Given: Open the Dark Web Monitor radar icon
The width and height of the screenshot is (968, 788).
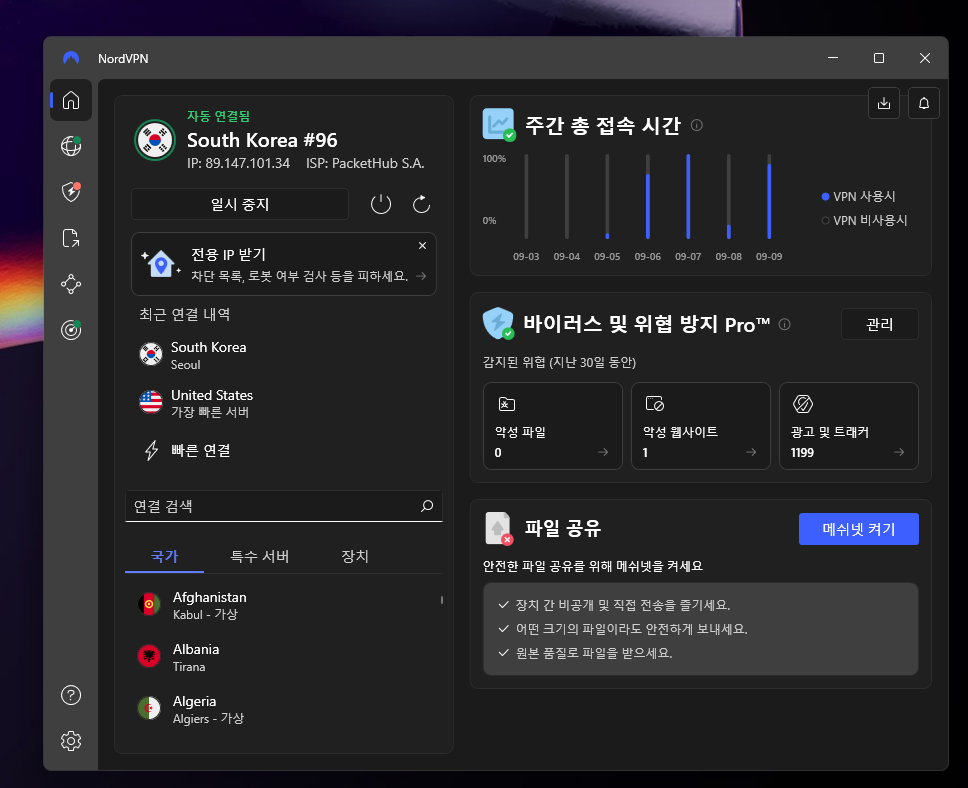Looking at the screenshot, I should [71, 330].
